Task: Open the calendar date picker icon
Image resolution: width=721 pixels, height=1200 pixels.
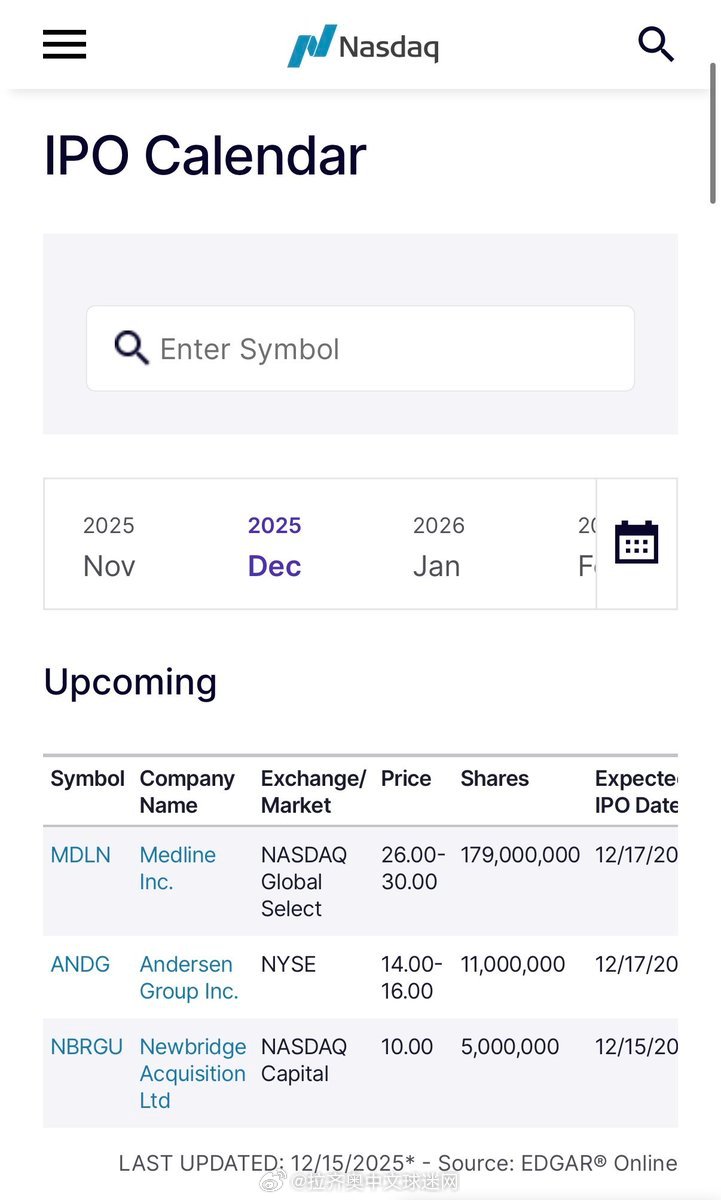Action: pos(636,543)
